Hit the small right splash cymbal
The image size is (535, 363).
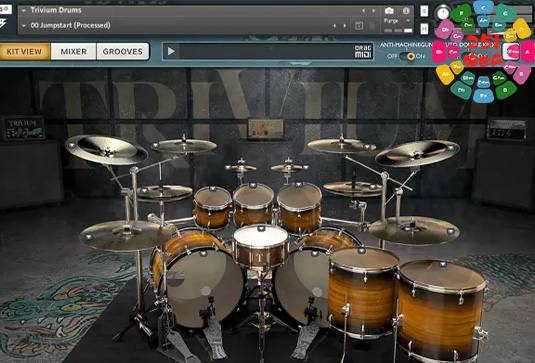[289, 168]
